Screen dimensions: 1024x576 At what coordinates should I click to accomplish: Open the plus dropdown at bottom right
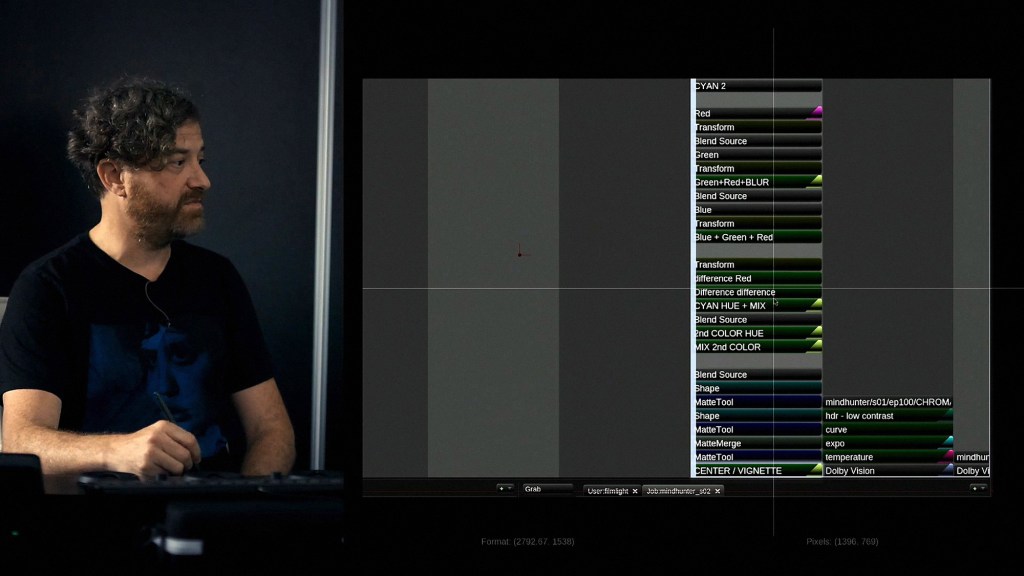click(978, 489)
